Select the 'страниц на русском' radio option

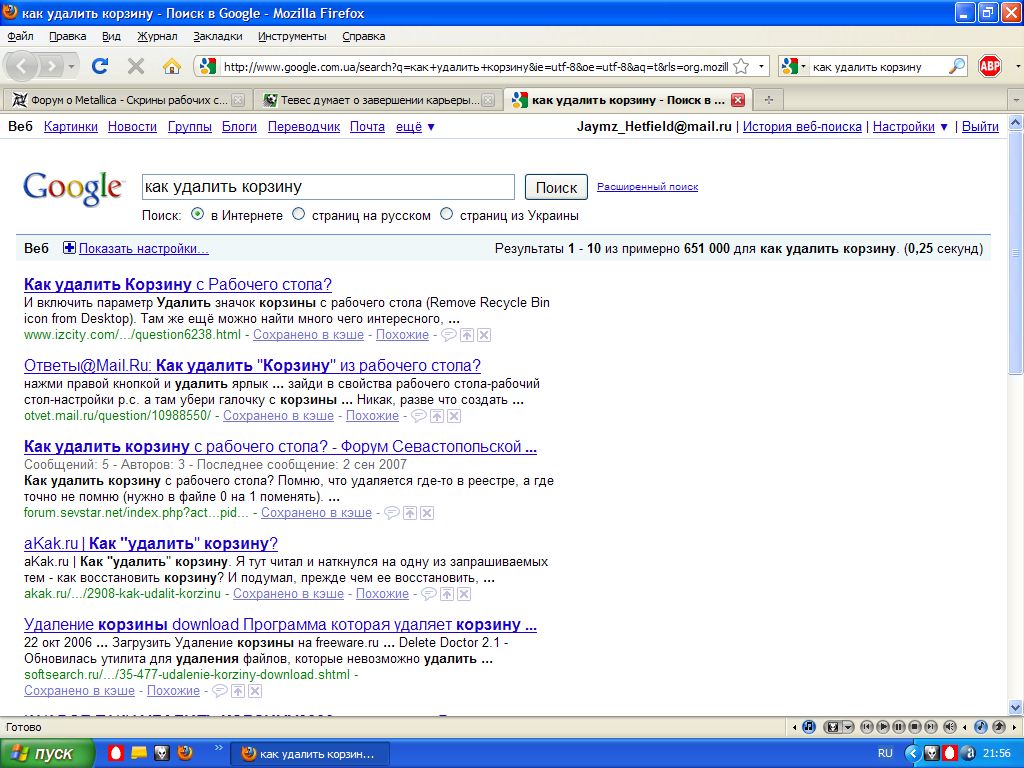[x=299, y=214]
